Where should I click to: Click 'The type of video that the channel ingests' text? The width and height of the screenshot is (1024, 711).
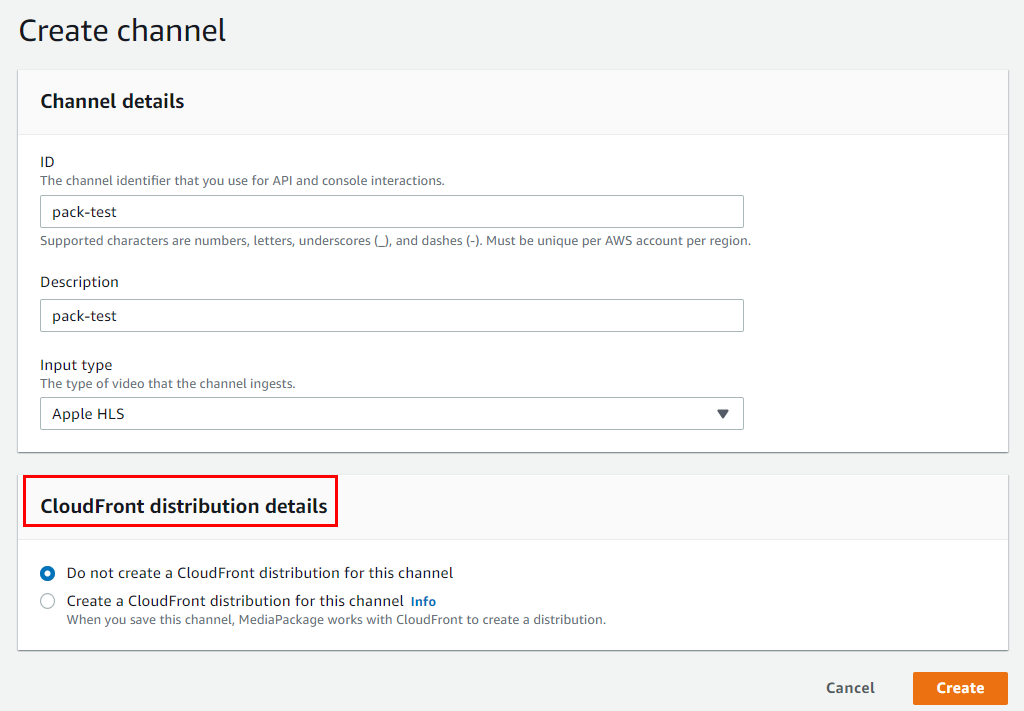pyautogui.click(x=168, y=383)
